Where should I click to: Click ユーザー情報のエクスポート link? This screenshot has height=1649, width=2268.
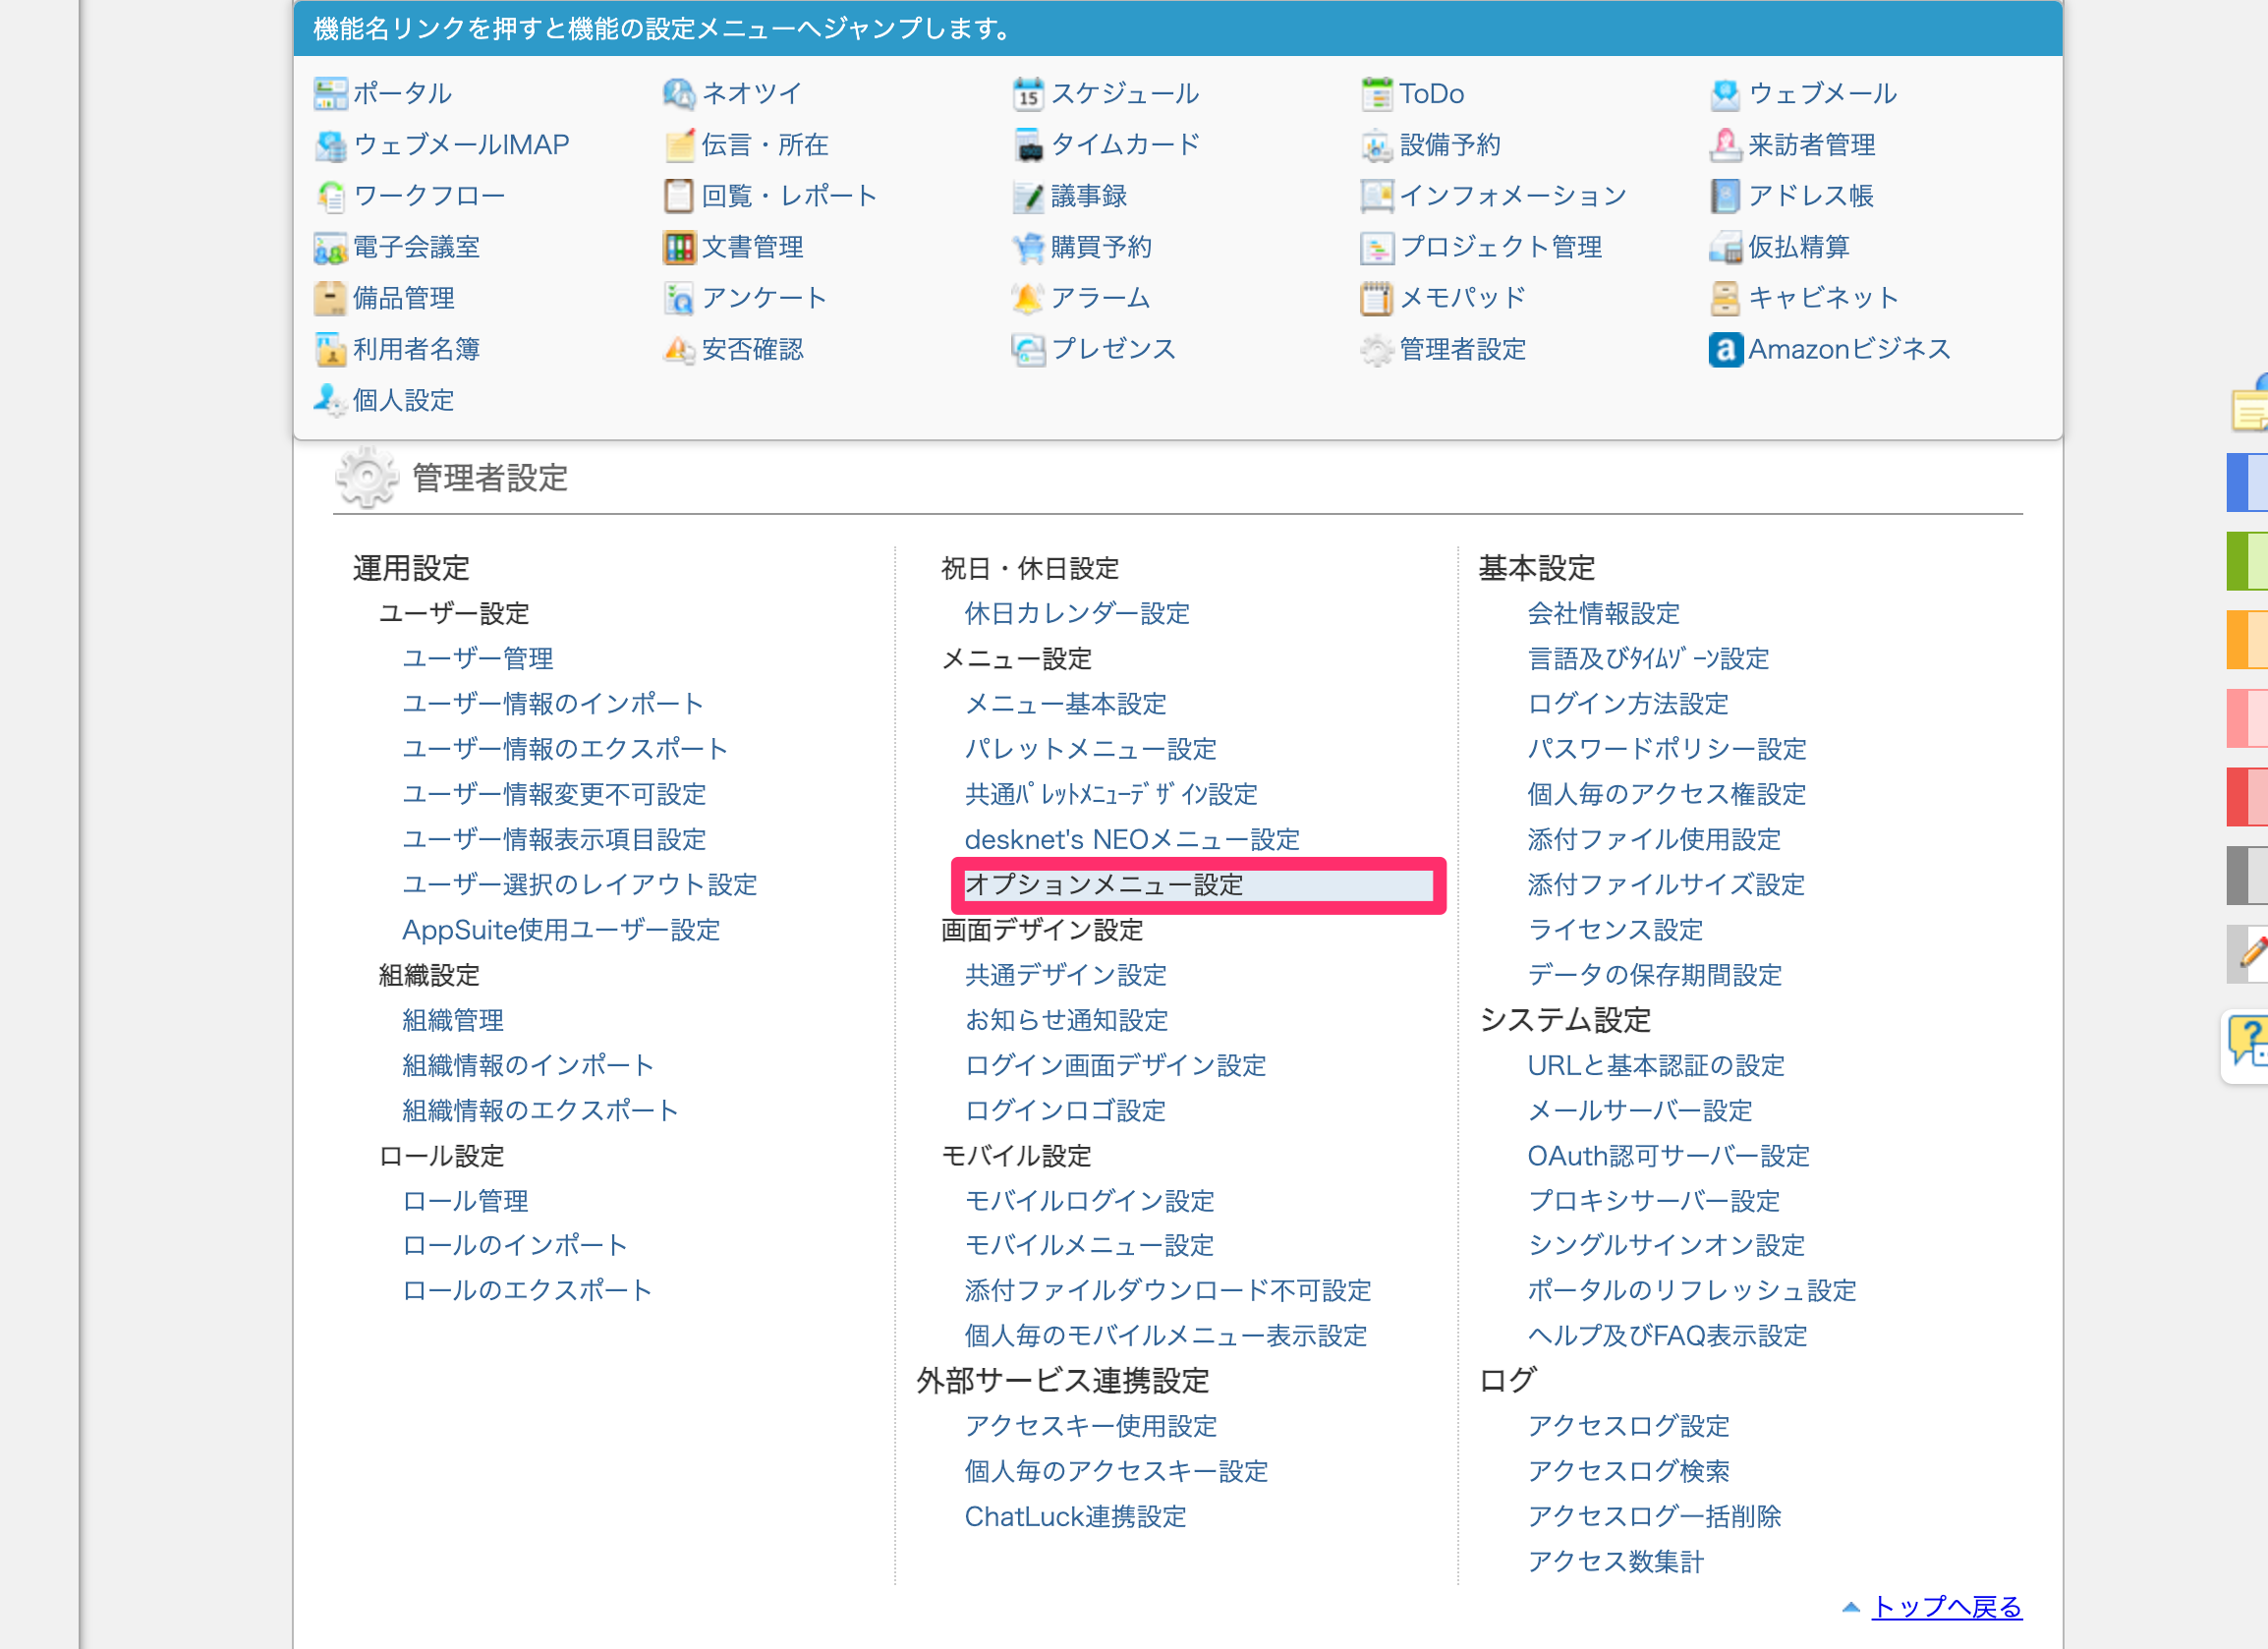click(565, 748)
